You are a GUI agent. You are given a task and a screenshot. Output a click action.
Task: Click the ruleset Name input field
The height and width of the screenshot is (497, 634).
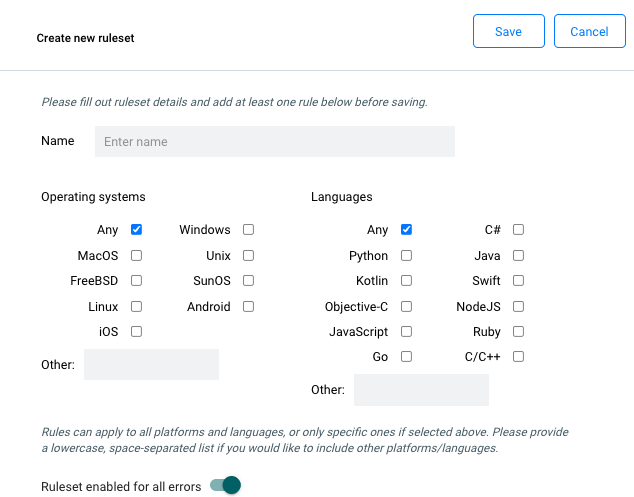click(x=274, y=142)
